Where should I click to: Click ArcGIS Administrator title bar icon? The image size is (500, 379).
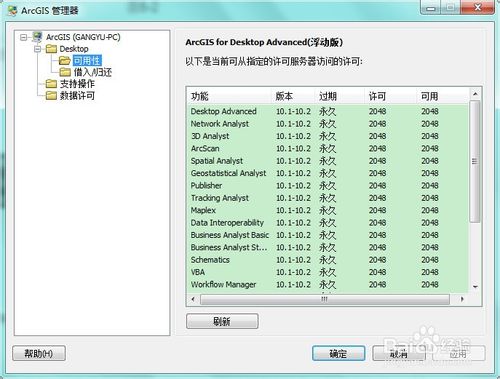point(13,10)
